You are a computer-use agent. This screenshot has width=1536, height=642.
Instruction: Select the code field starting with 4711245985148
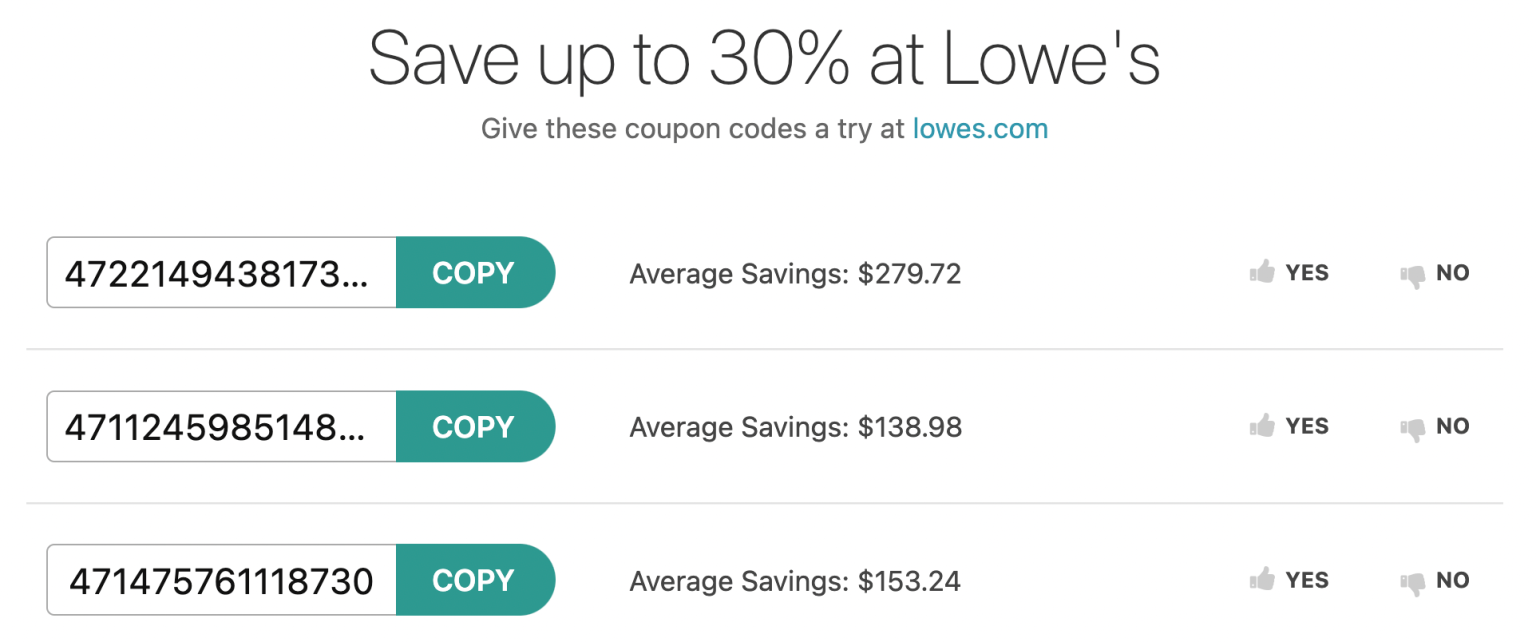pos(222,427)
